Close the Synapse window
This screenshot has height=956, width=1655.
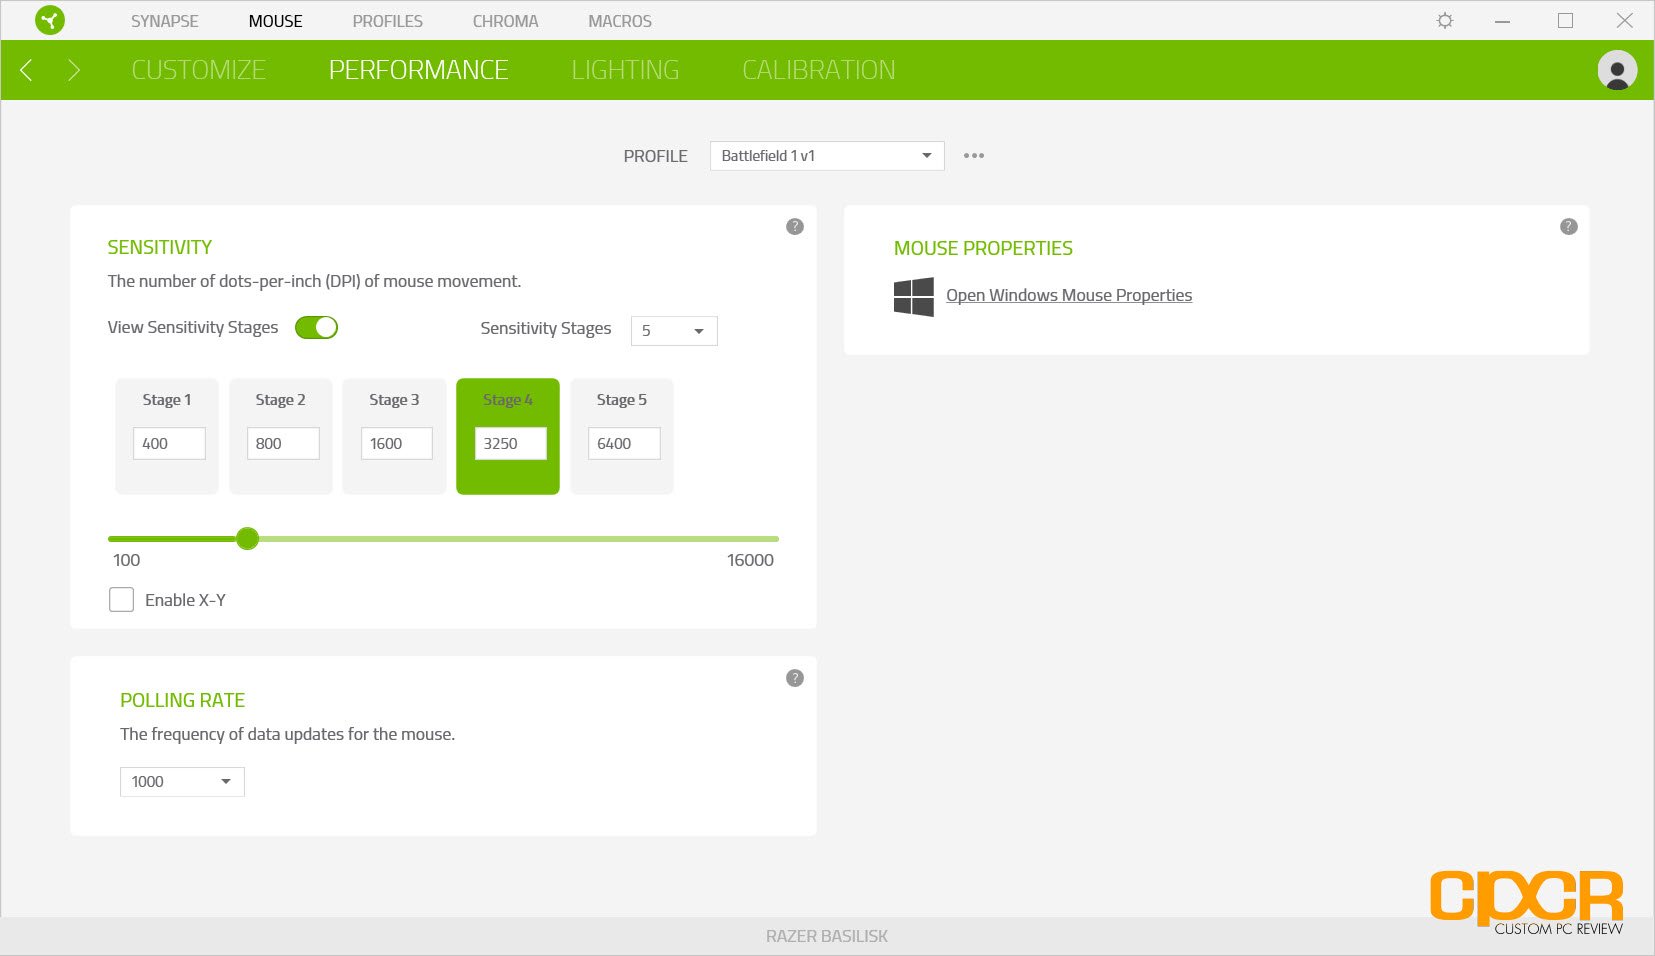point(1625,20)
